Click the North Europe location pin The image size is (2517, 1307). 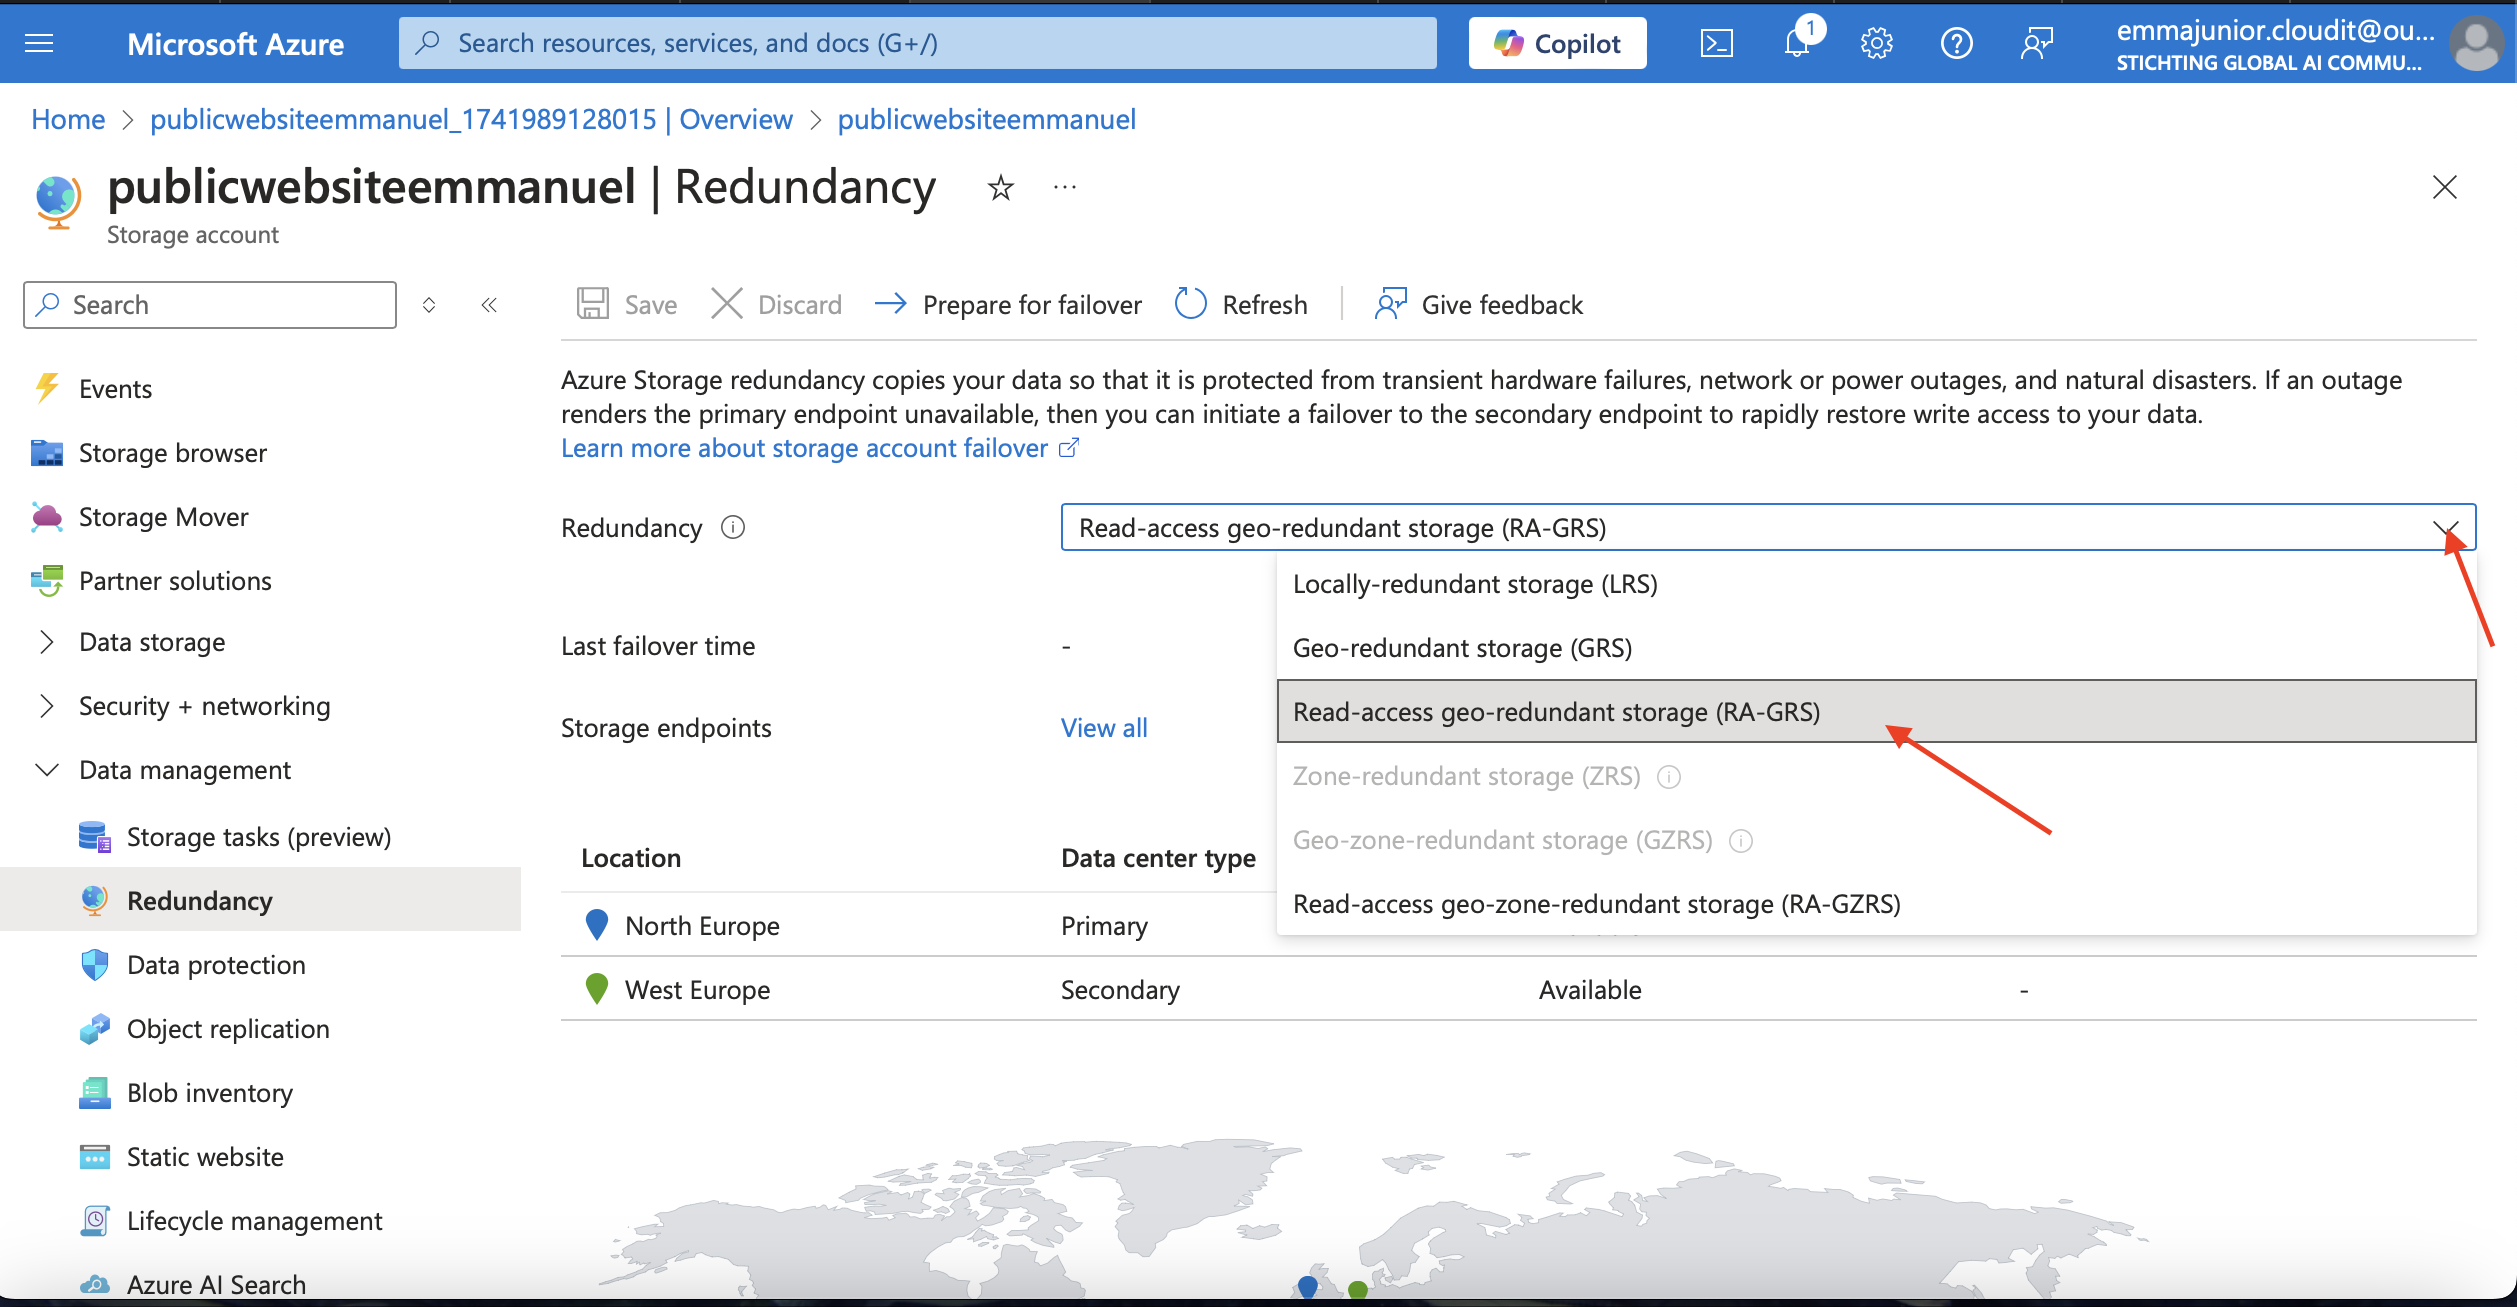click(597, 925)
